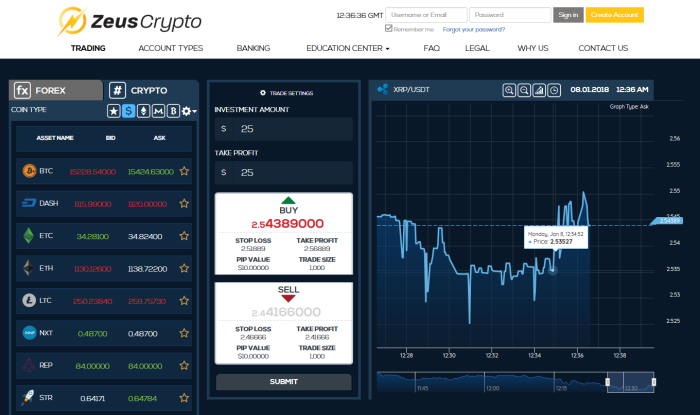Click the DASH coin icon
Viewport: 700px width, 415px height.
[x=29, y=203]
